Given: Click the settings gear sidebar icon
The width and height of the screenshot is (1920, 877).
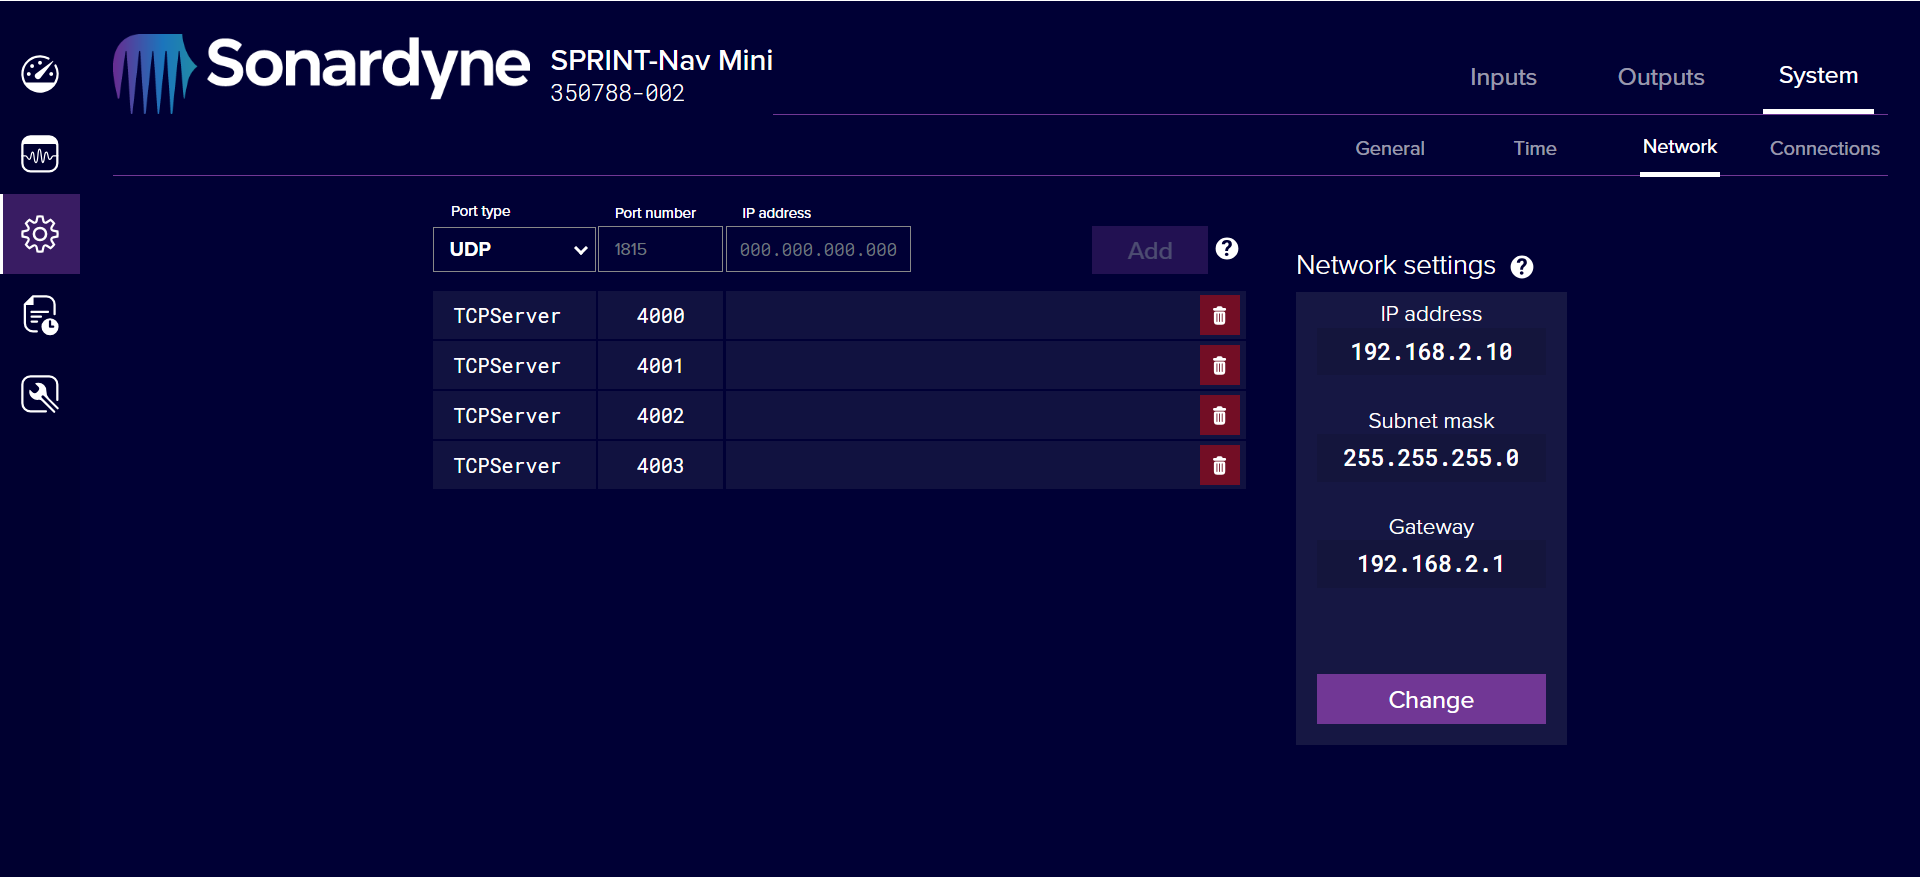Looking at the screenshot, I should pyautogui.click(x=40, y=234).
